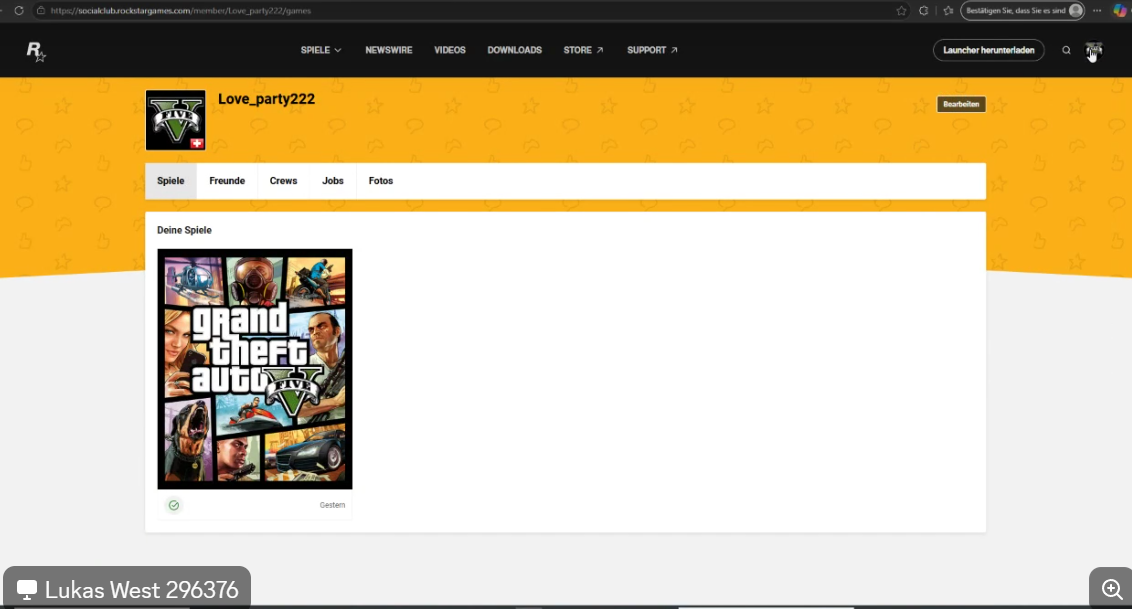The width and height of the screenshot is (1132, 609).
Task: Click the Lukas West 296376 screen-share label
Action: pyautogui.click(x=128, y=590)
